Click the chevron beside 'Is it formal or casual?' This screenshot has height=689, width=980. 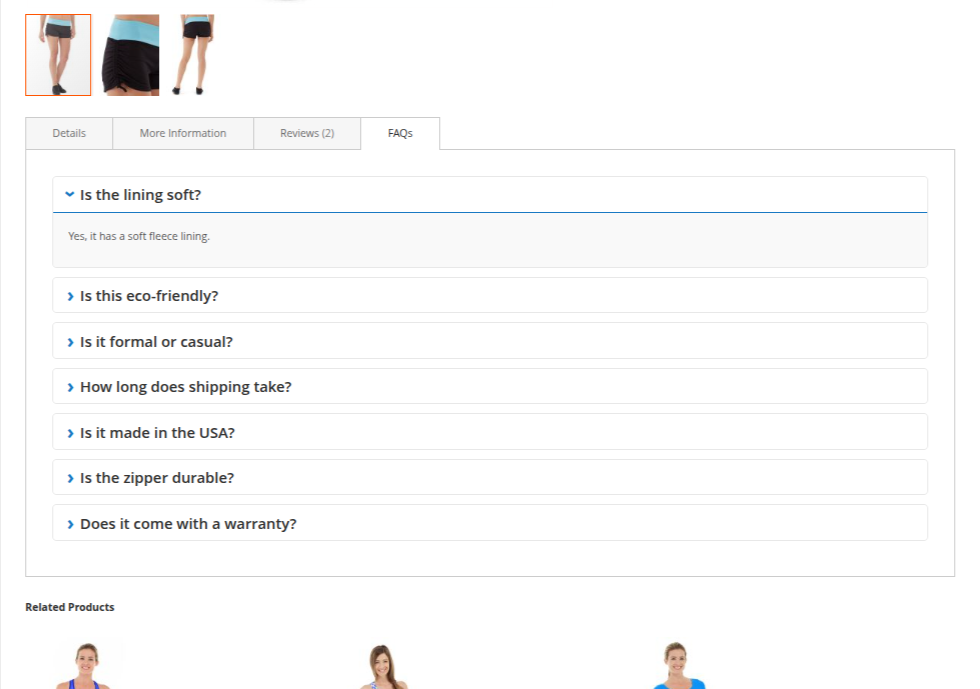(x=69, y=341)
